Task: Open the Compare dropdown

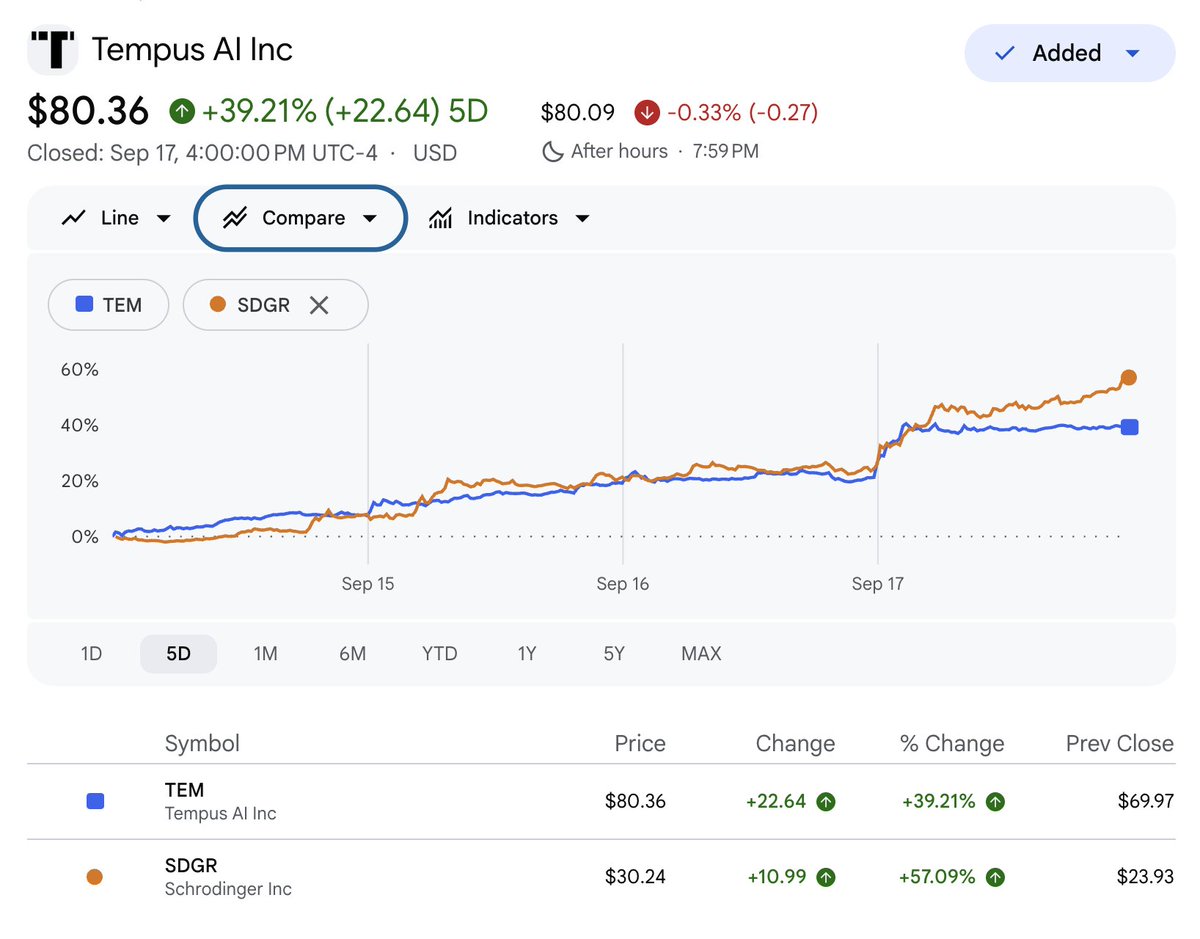Action: [x=300, y=218]
